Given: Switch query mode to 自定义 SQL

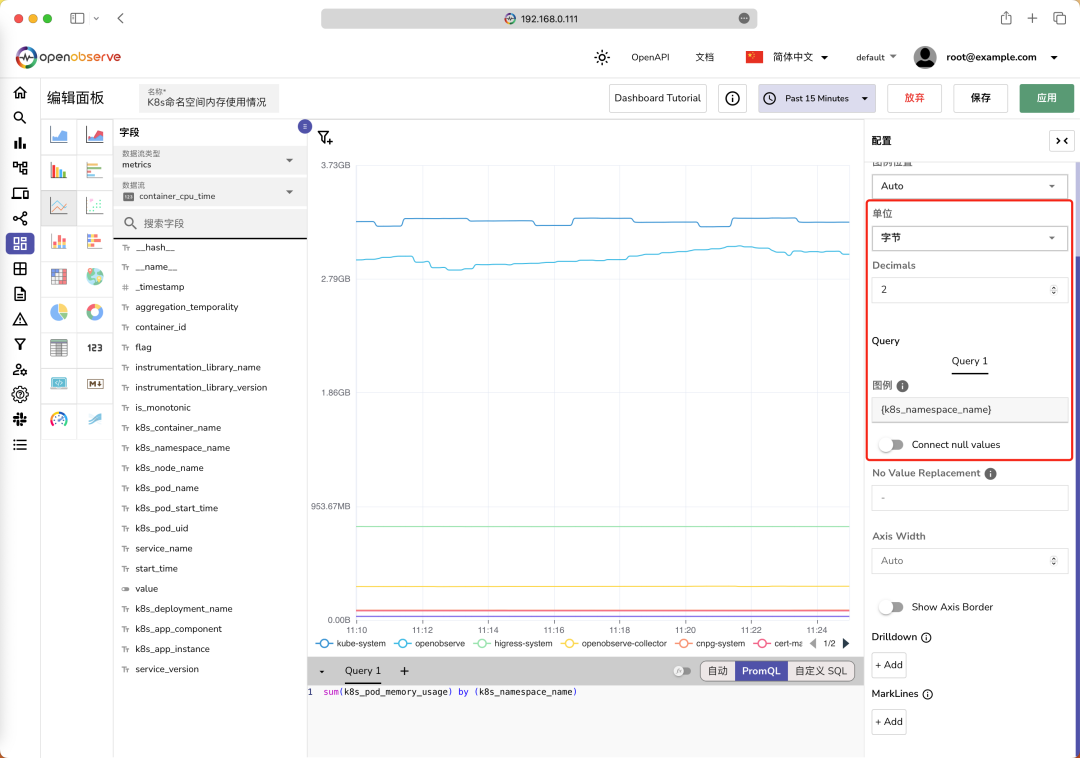Looking at the screenshot, I should 821,671.
